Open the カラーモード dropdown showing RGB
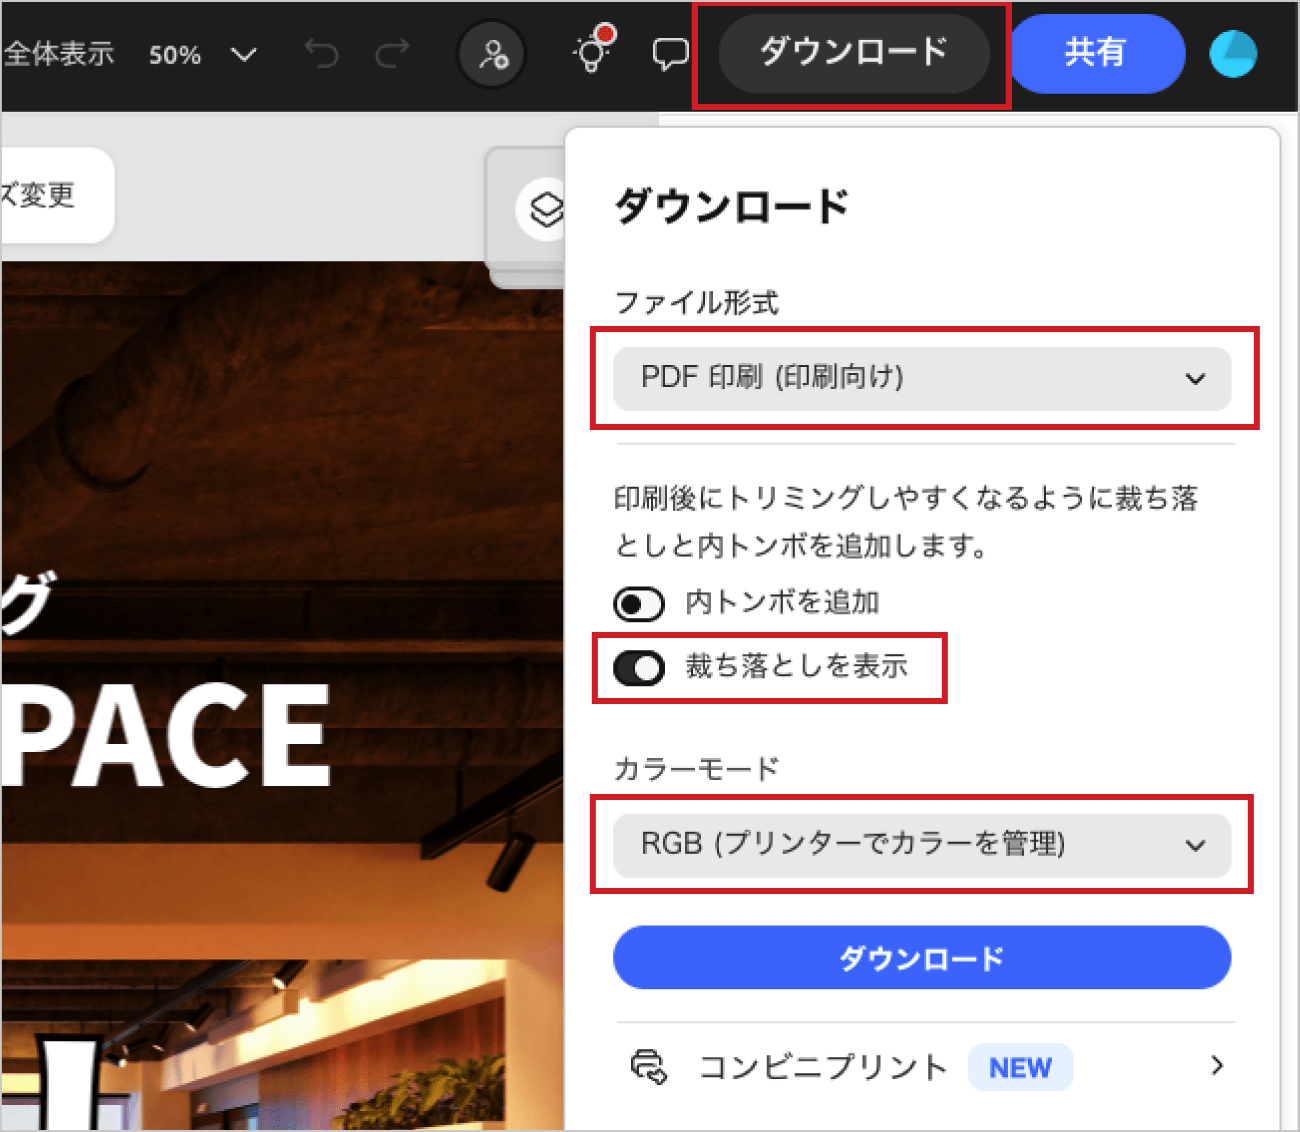The height and width of the screenshot is (1132, 1300). pos(921,845)
